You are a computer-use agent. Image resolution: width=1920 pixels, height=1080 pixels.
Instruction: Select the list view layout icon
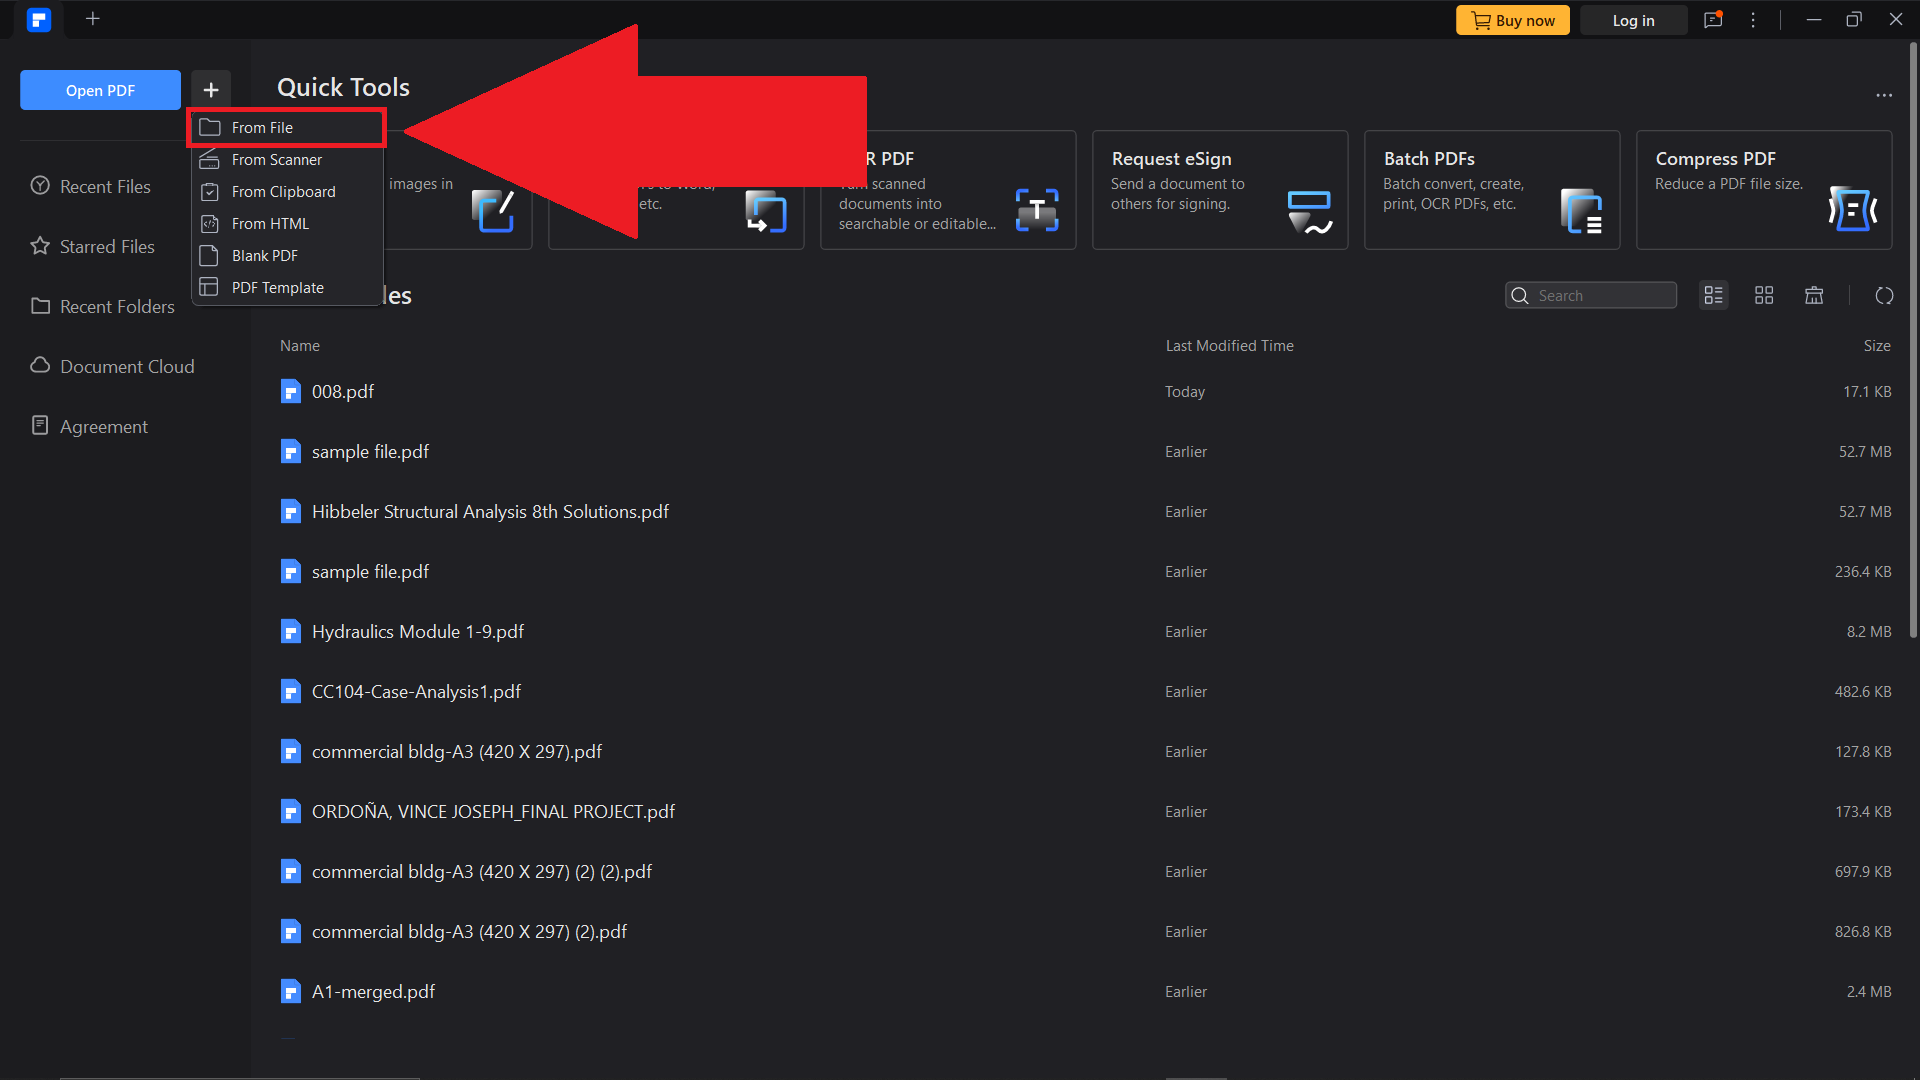1713,294
